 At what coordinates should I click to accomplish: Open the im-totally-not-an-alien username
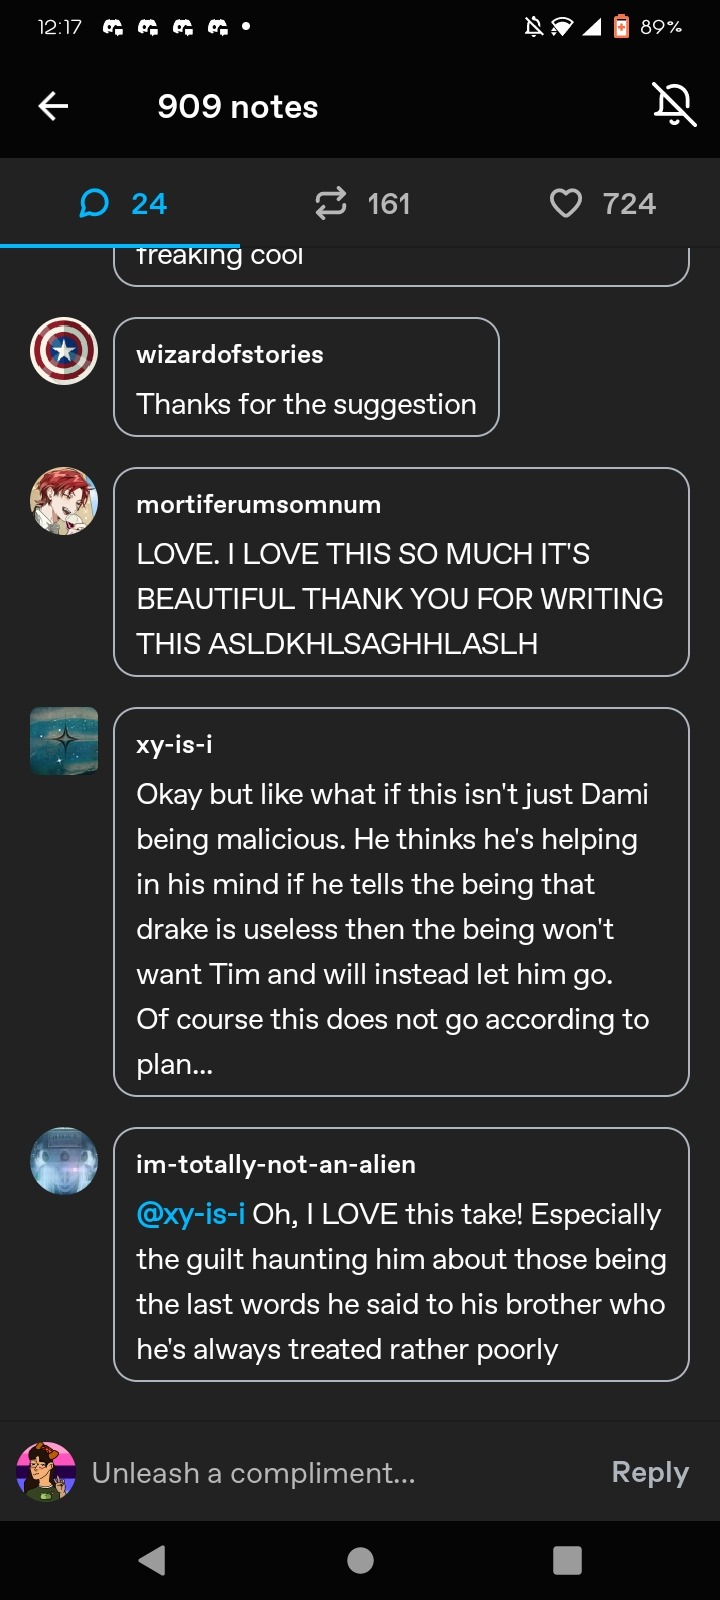coord(276,1164)
